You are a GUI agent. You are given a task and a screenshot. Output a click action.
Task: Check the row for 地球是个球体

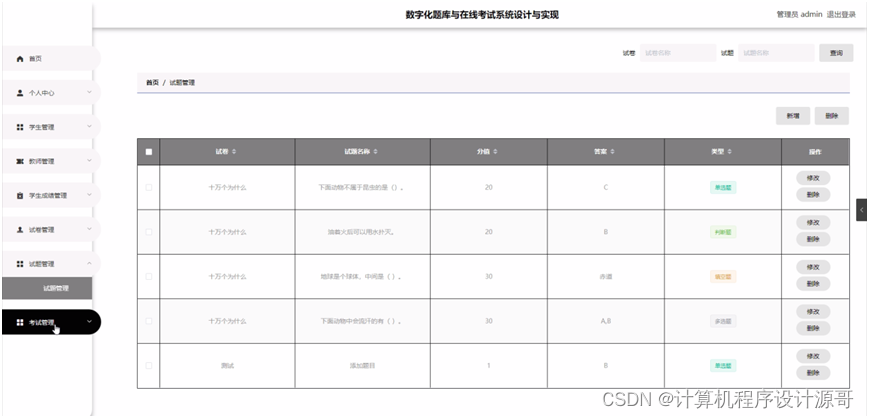149,276
